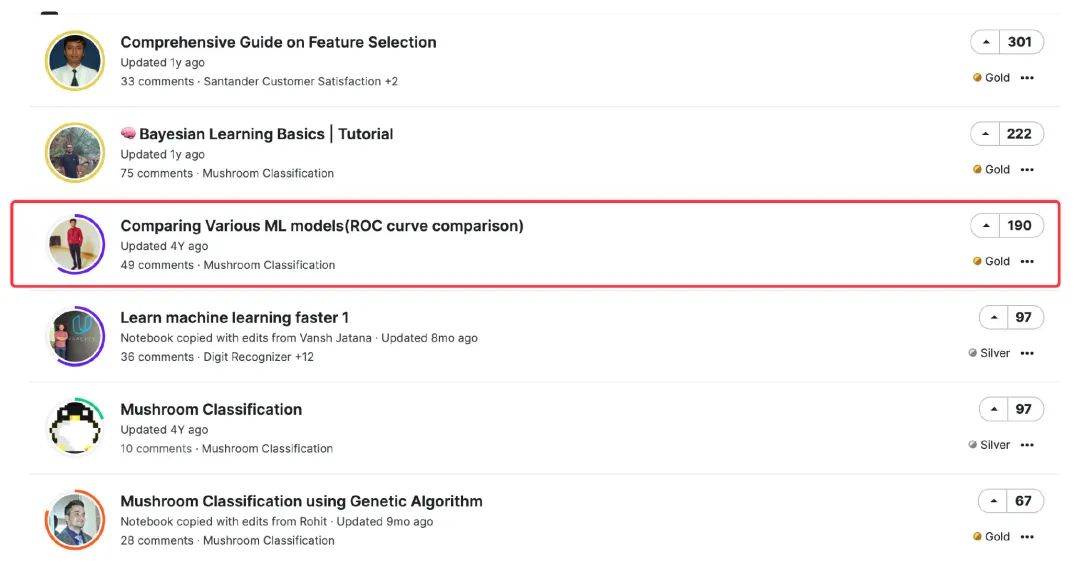This screenshot has height=565, width=1080.
Task: Open author avatar for Learn machine learning faster
Action: (75, 336)
